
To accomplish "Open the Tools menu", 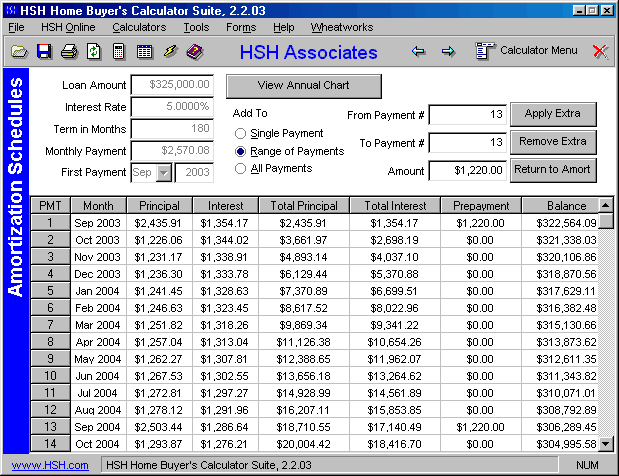I will pos(196,27).
